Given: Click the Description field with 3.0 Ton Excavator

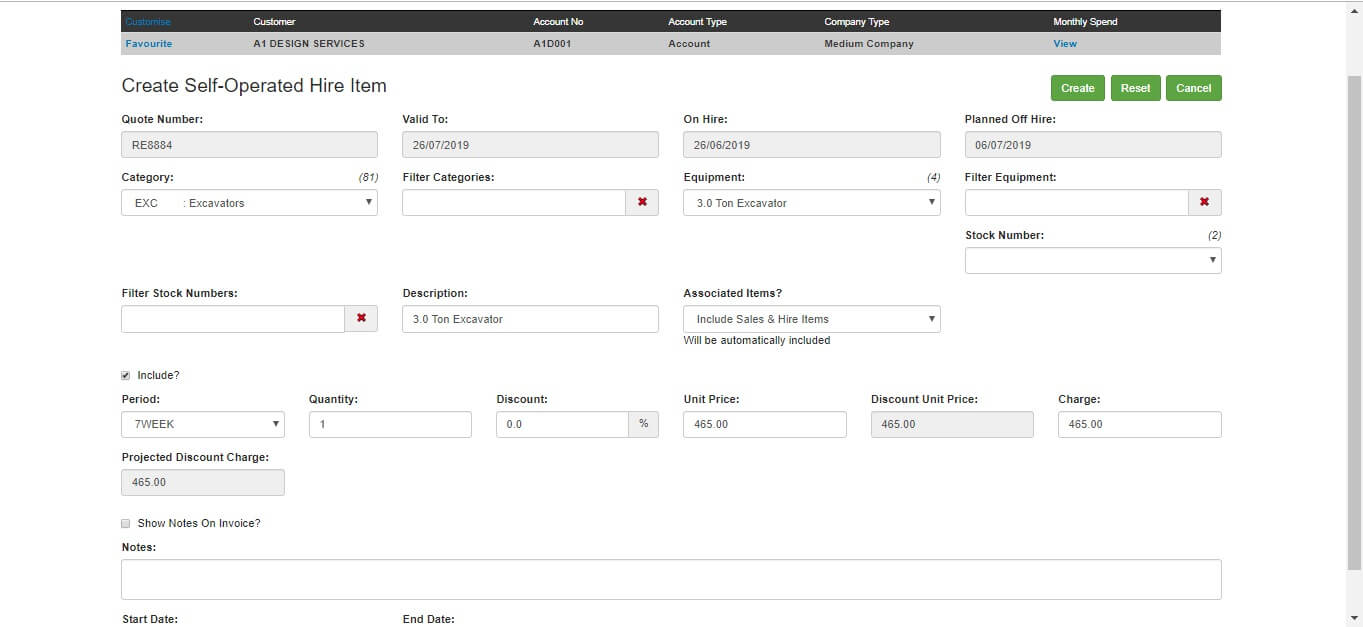Looking at the screenshot, I should click(x=530, y=319).
